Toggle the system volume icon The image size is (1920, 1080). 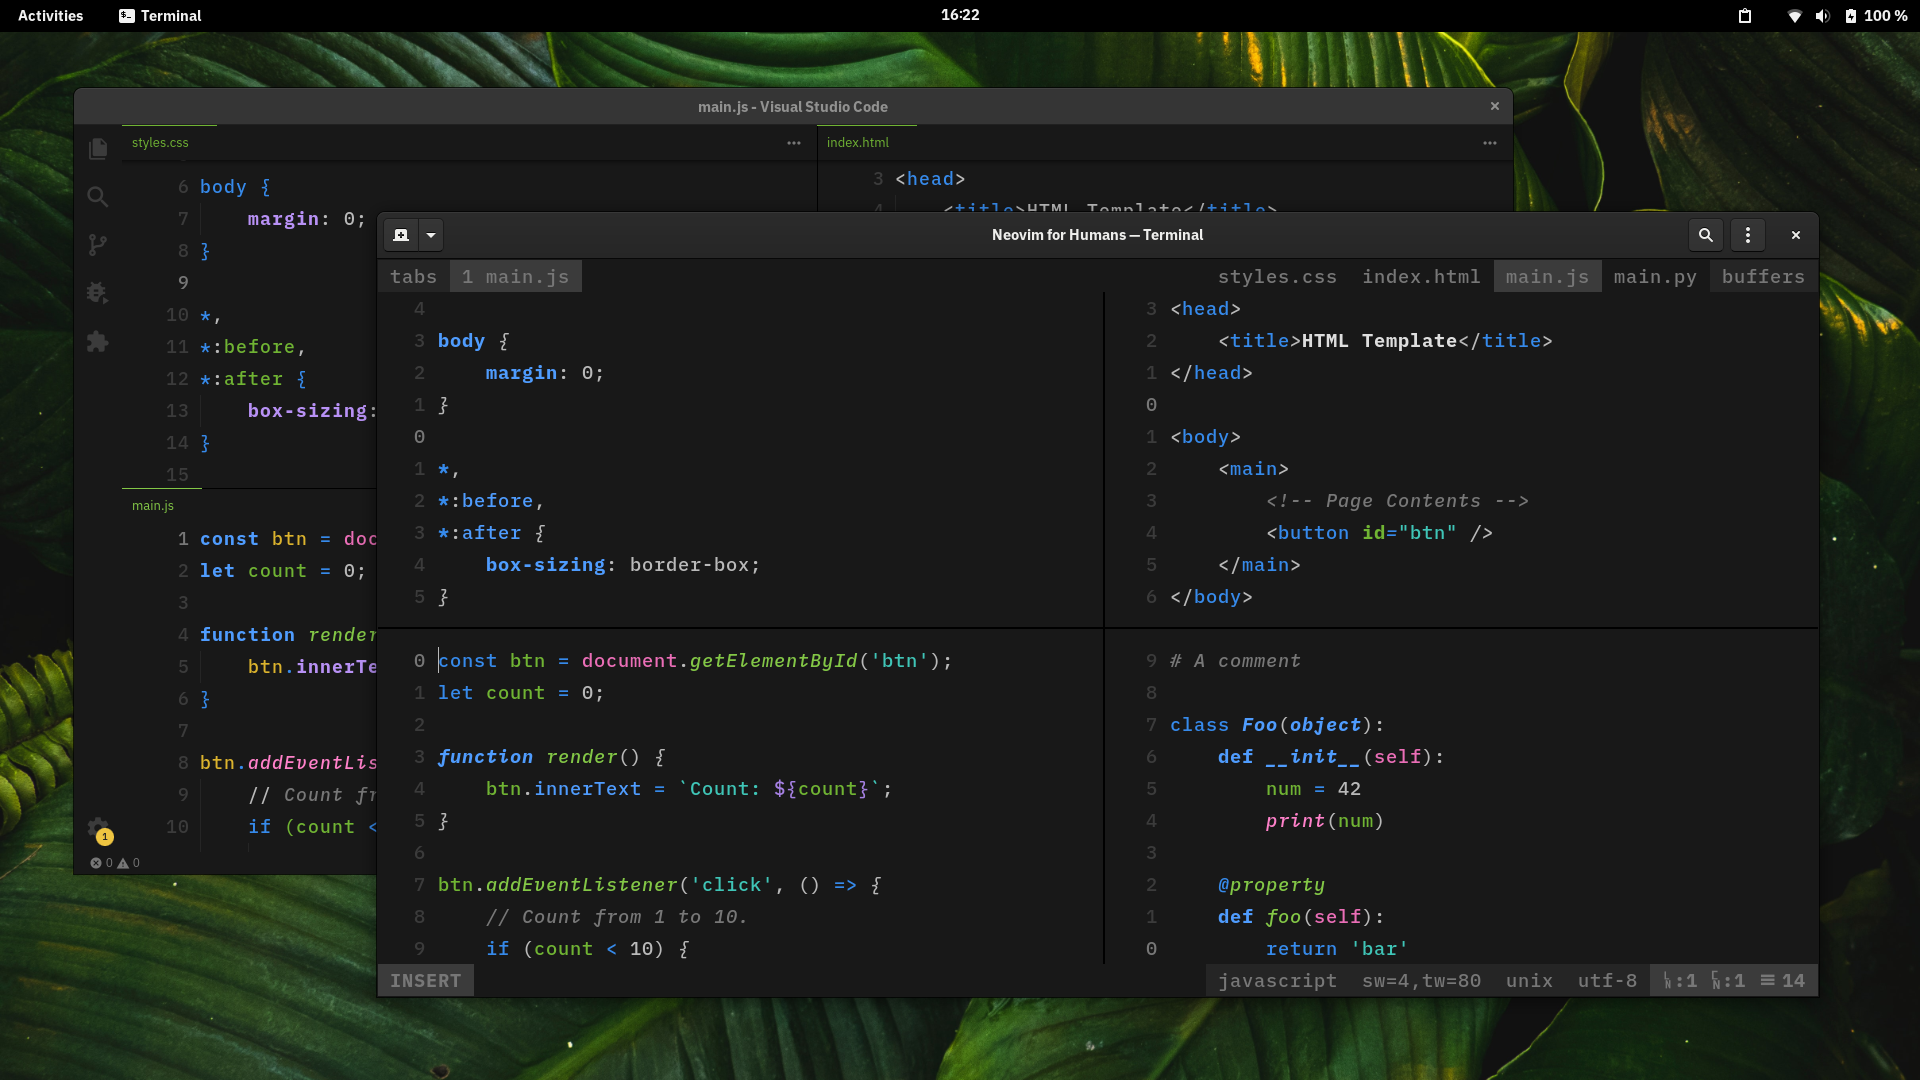1822,16
